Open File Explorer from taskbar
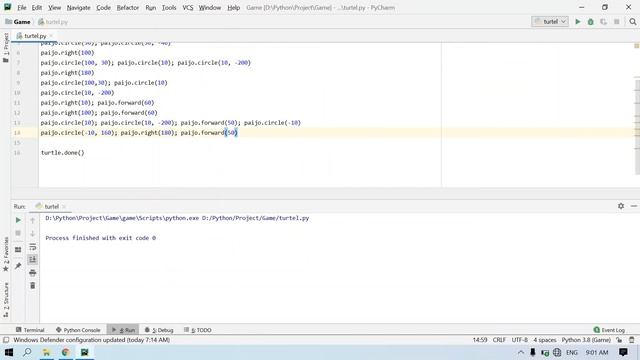 pos(47,352)
